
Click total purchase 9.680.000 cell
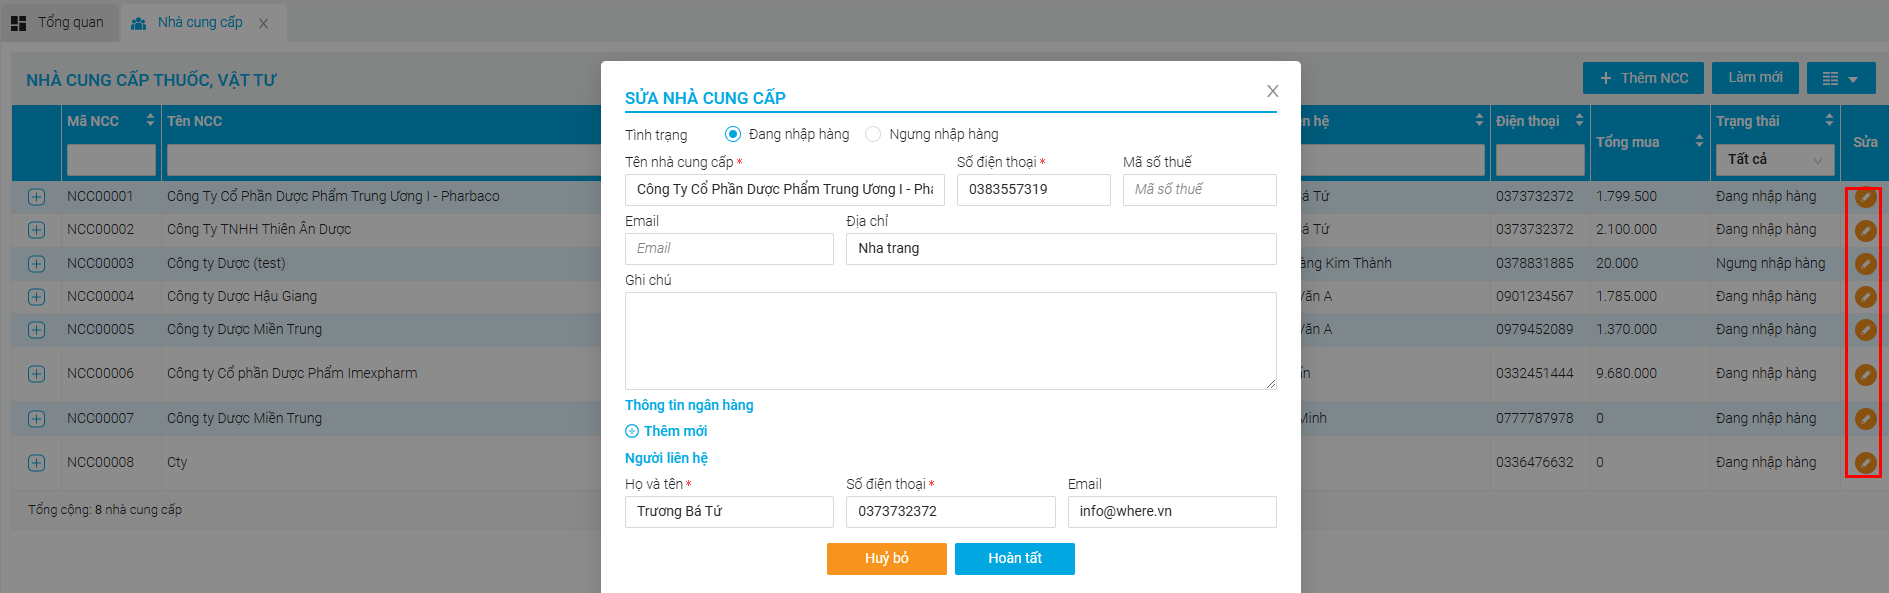pos(1626,374)
